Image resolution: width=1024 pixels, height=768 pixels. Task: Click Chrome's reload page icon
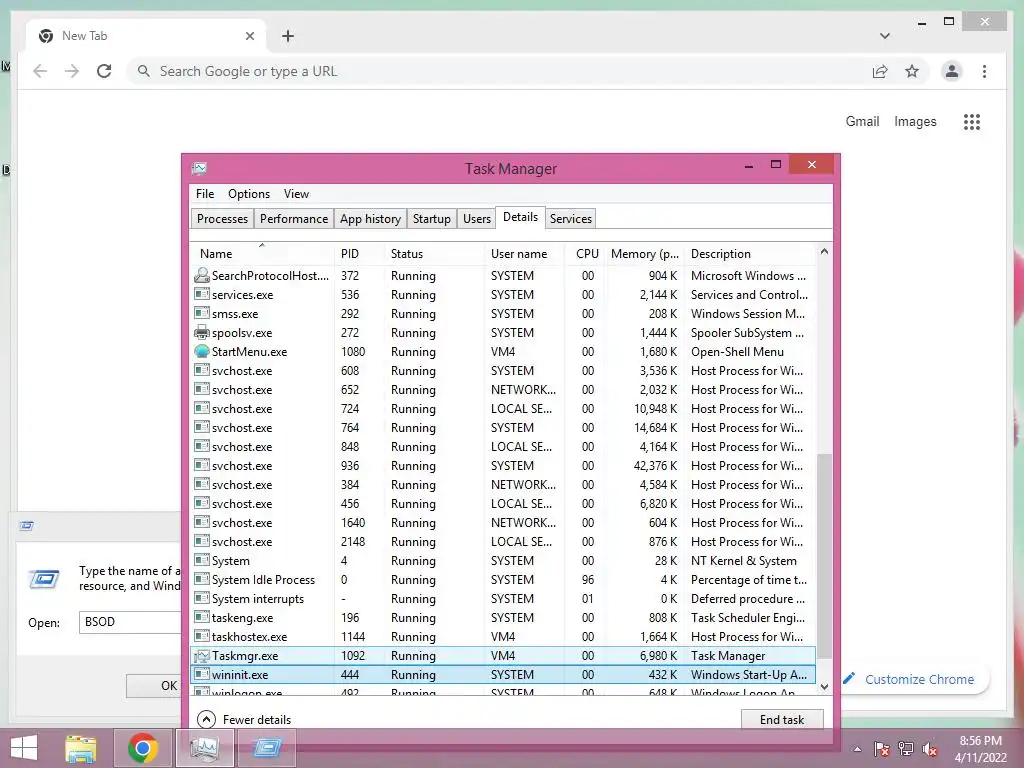pyautogui.click(x=104, y=71)
